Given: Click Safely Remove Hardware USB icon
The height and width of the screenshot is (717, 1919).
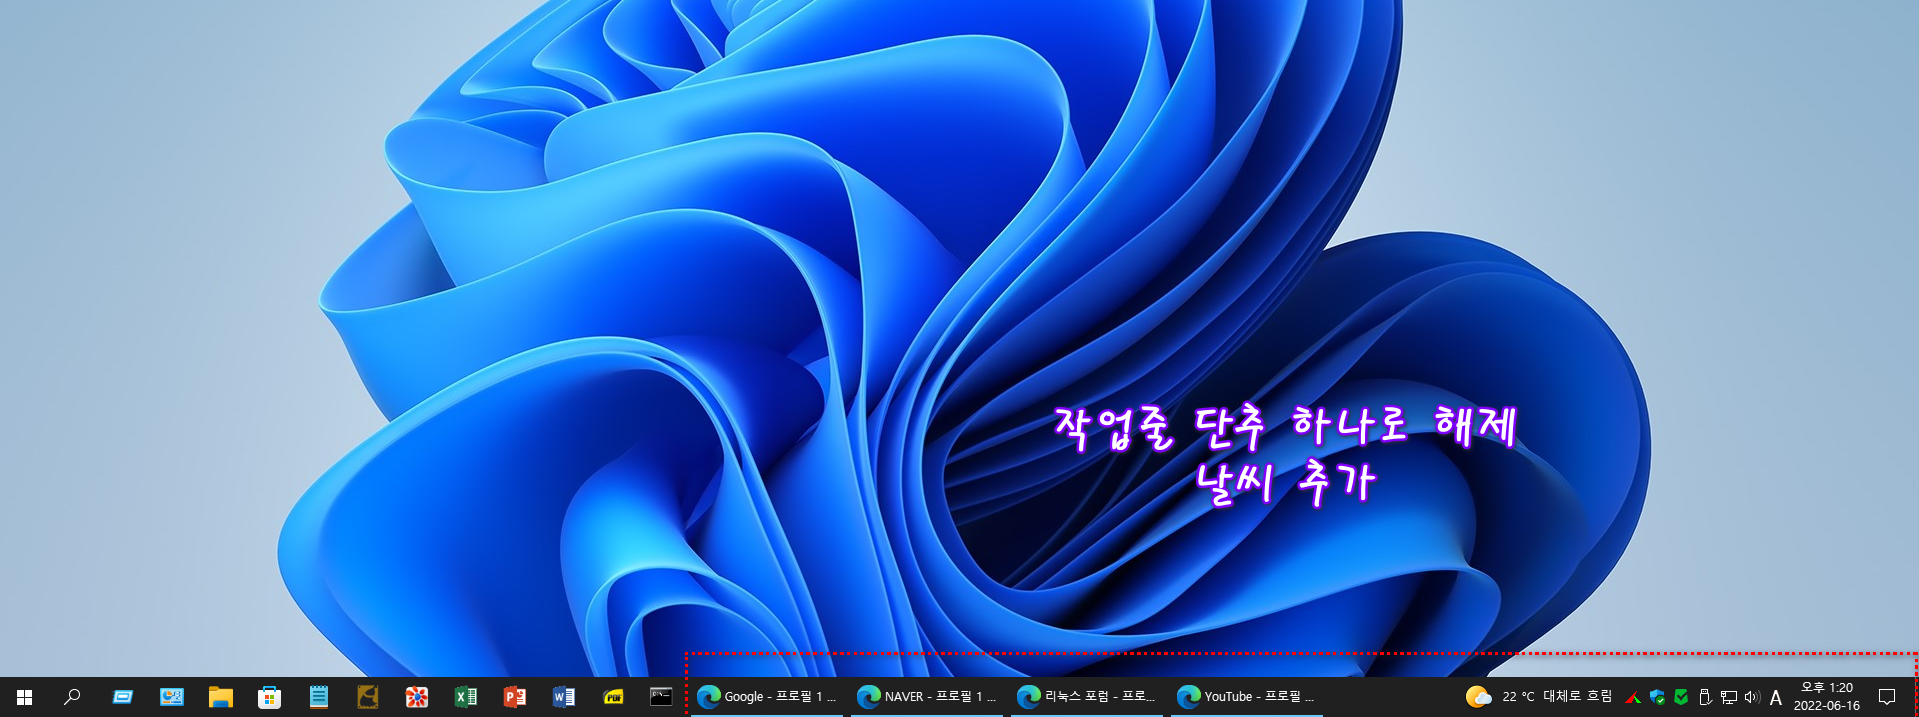Looking at the screenshot, I should (1705, 697).
